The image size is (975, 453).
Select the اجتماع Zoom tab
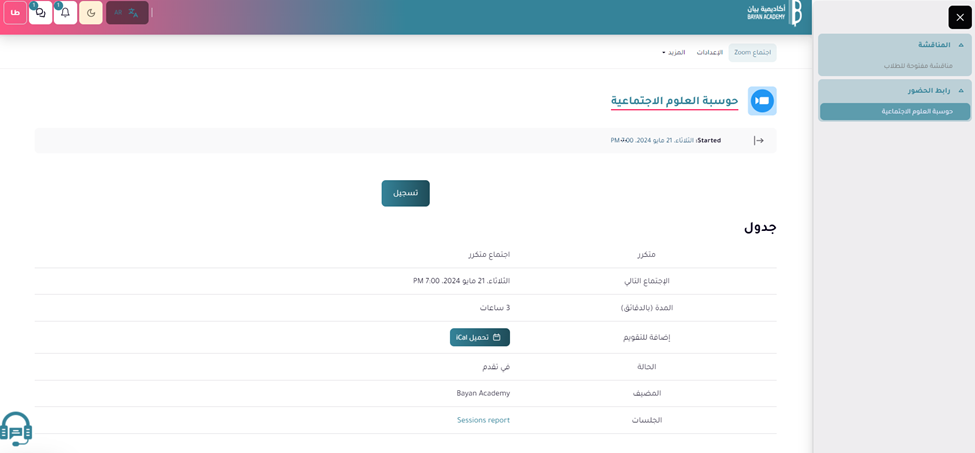[x=752, y=53]
